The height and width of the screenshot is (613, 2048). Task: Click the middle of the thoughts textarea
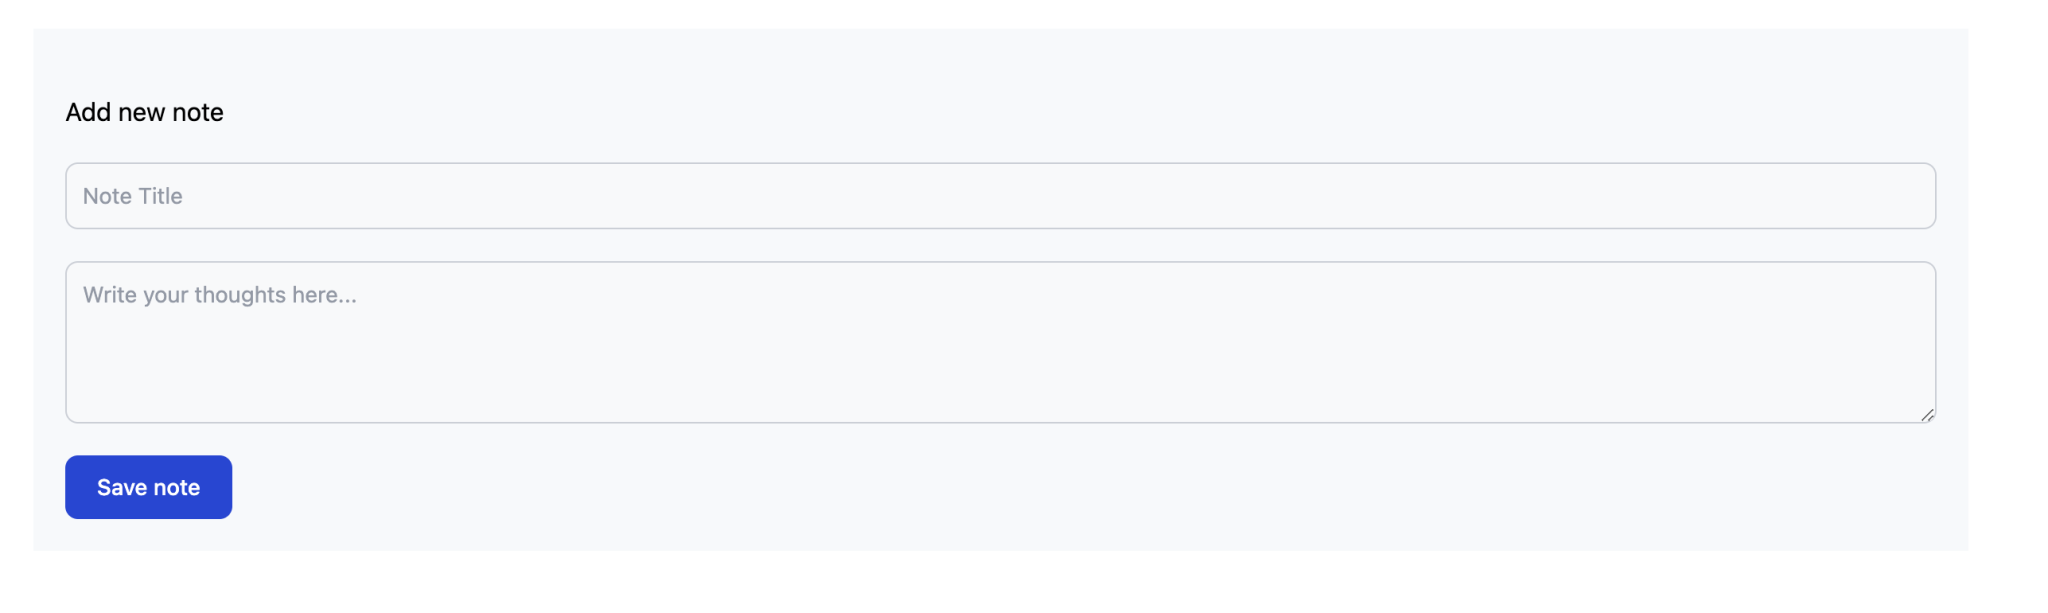[x=1000, y=342]
